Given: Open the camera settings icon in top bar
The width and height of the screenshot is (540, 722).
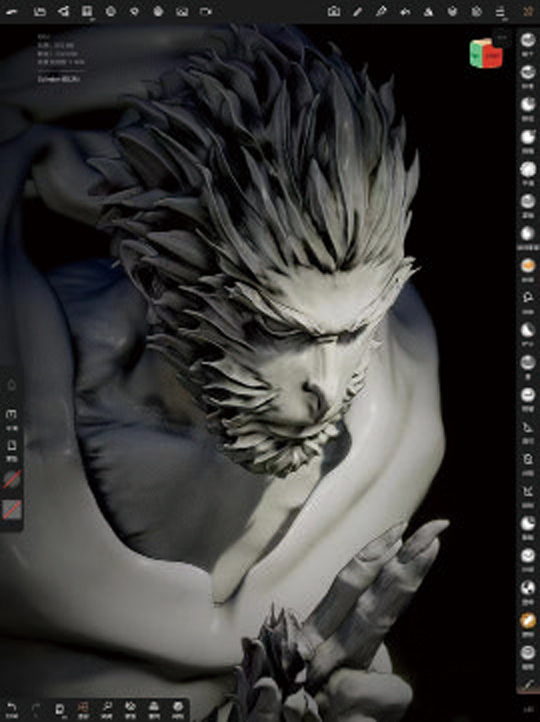Looking at the screenshot, I should pyautogui.click(x=205, y=12).
